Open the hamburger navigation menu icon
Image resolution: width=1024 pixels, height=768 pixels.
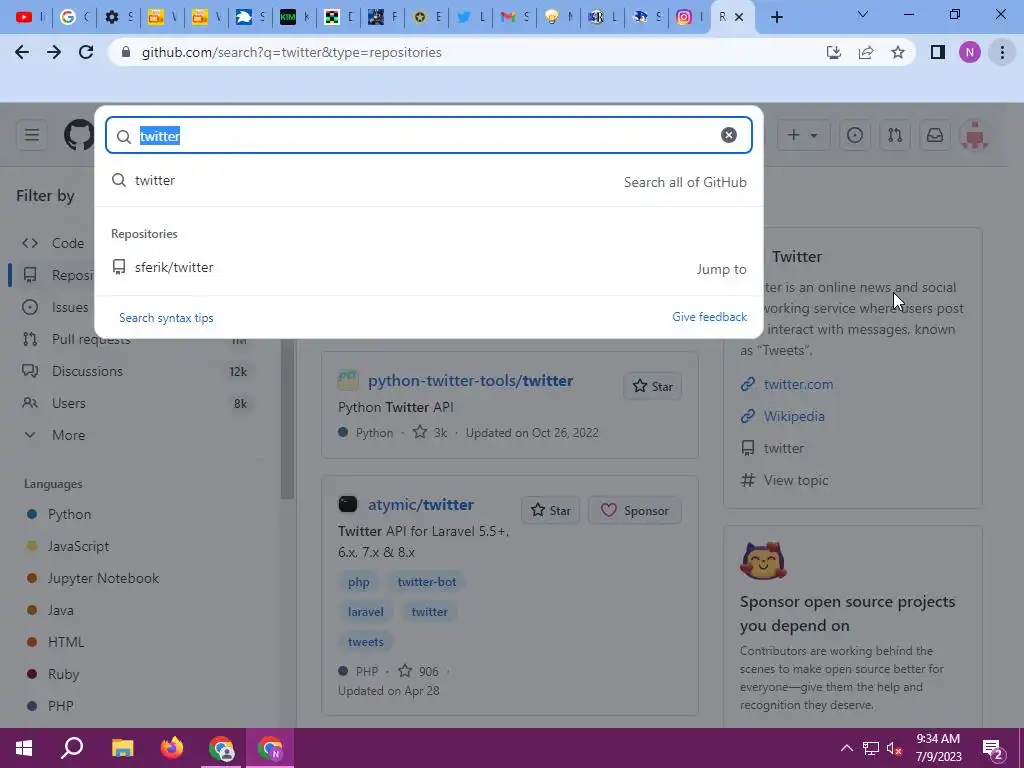31,135
